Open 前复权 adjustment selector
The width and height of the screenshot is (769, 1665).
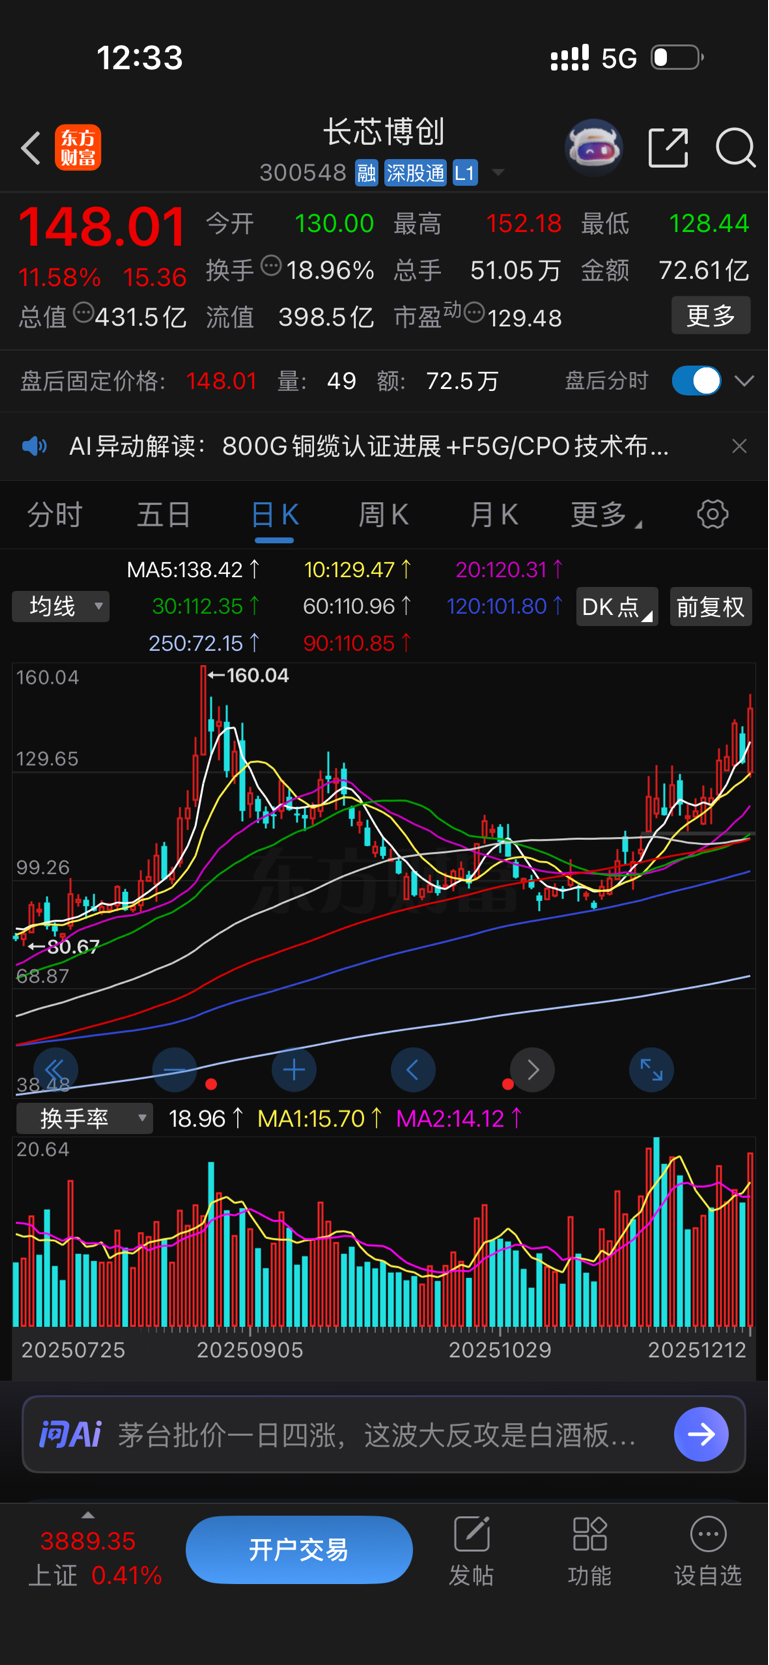click(710, 607)
